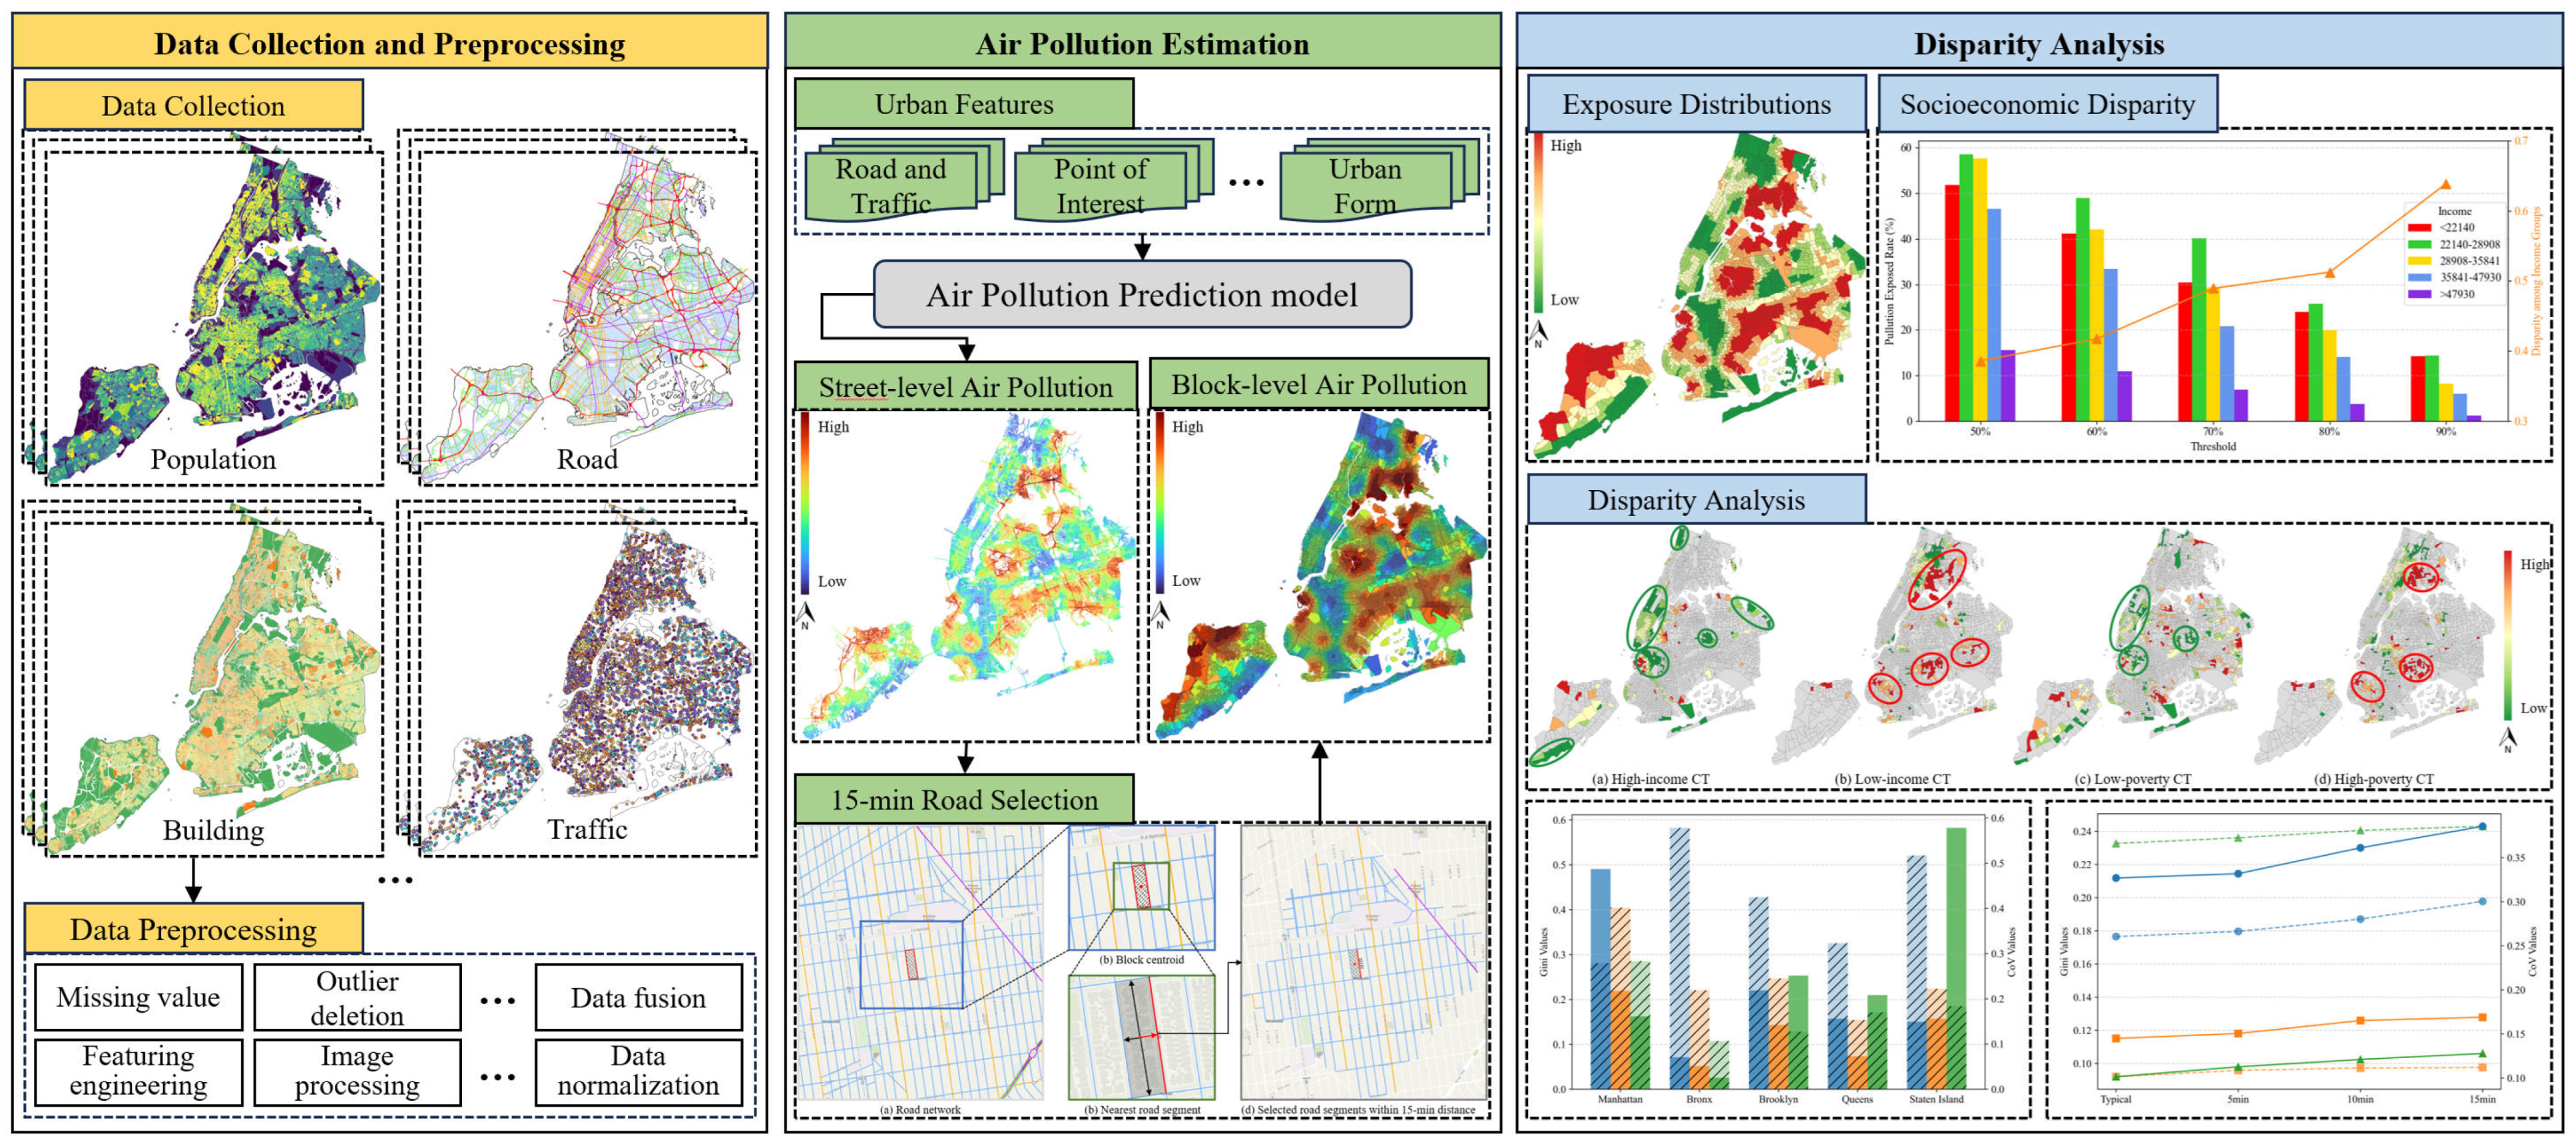Click the 15-min Road Selection label
The width and height of the screenshot is (2576, 1148).
tap(964, 799)
